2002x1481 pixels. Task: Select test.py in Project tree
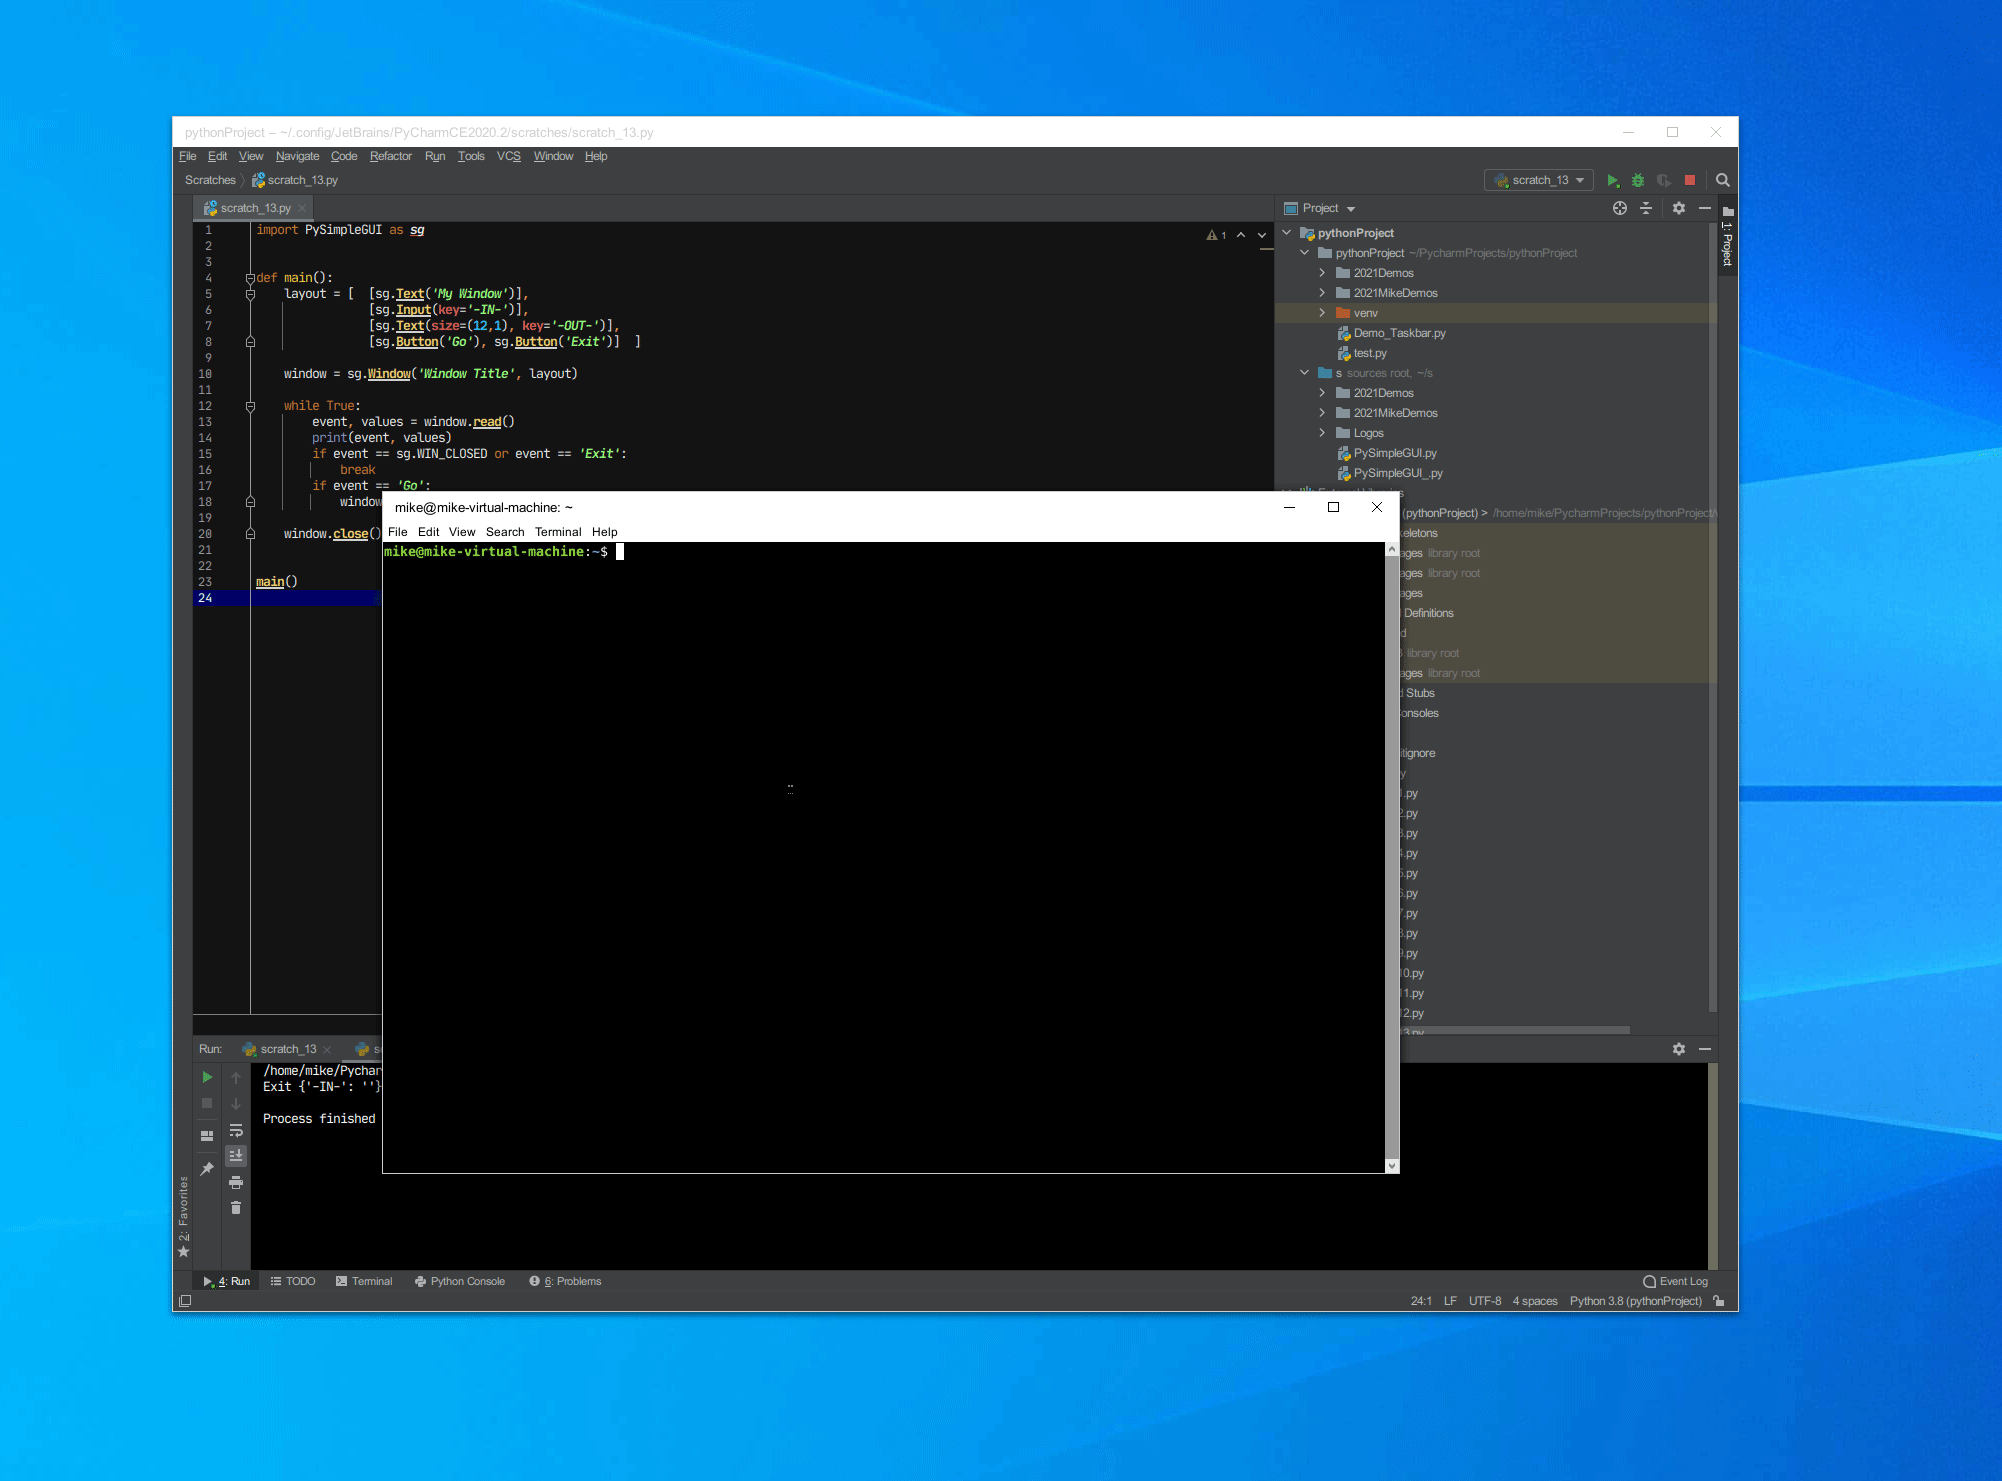tap(1361, 353)
